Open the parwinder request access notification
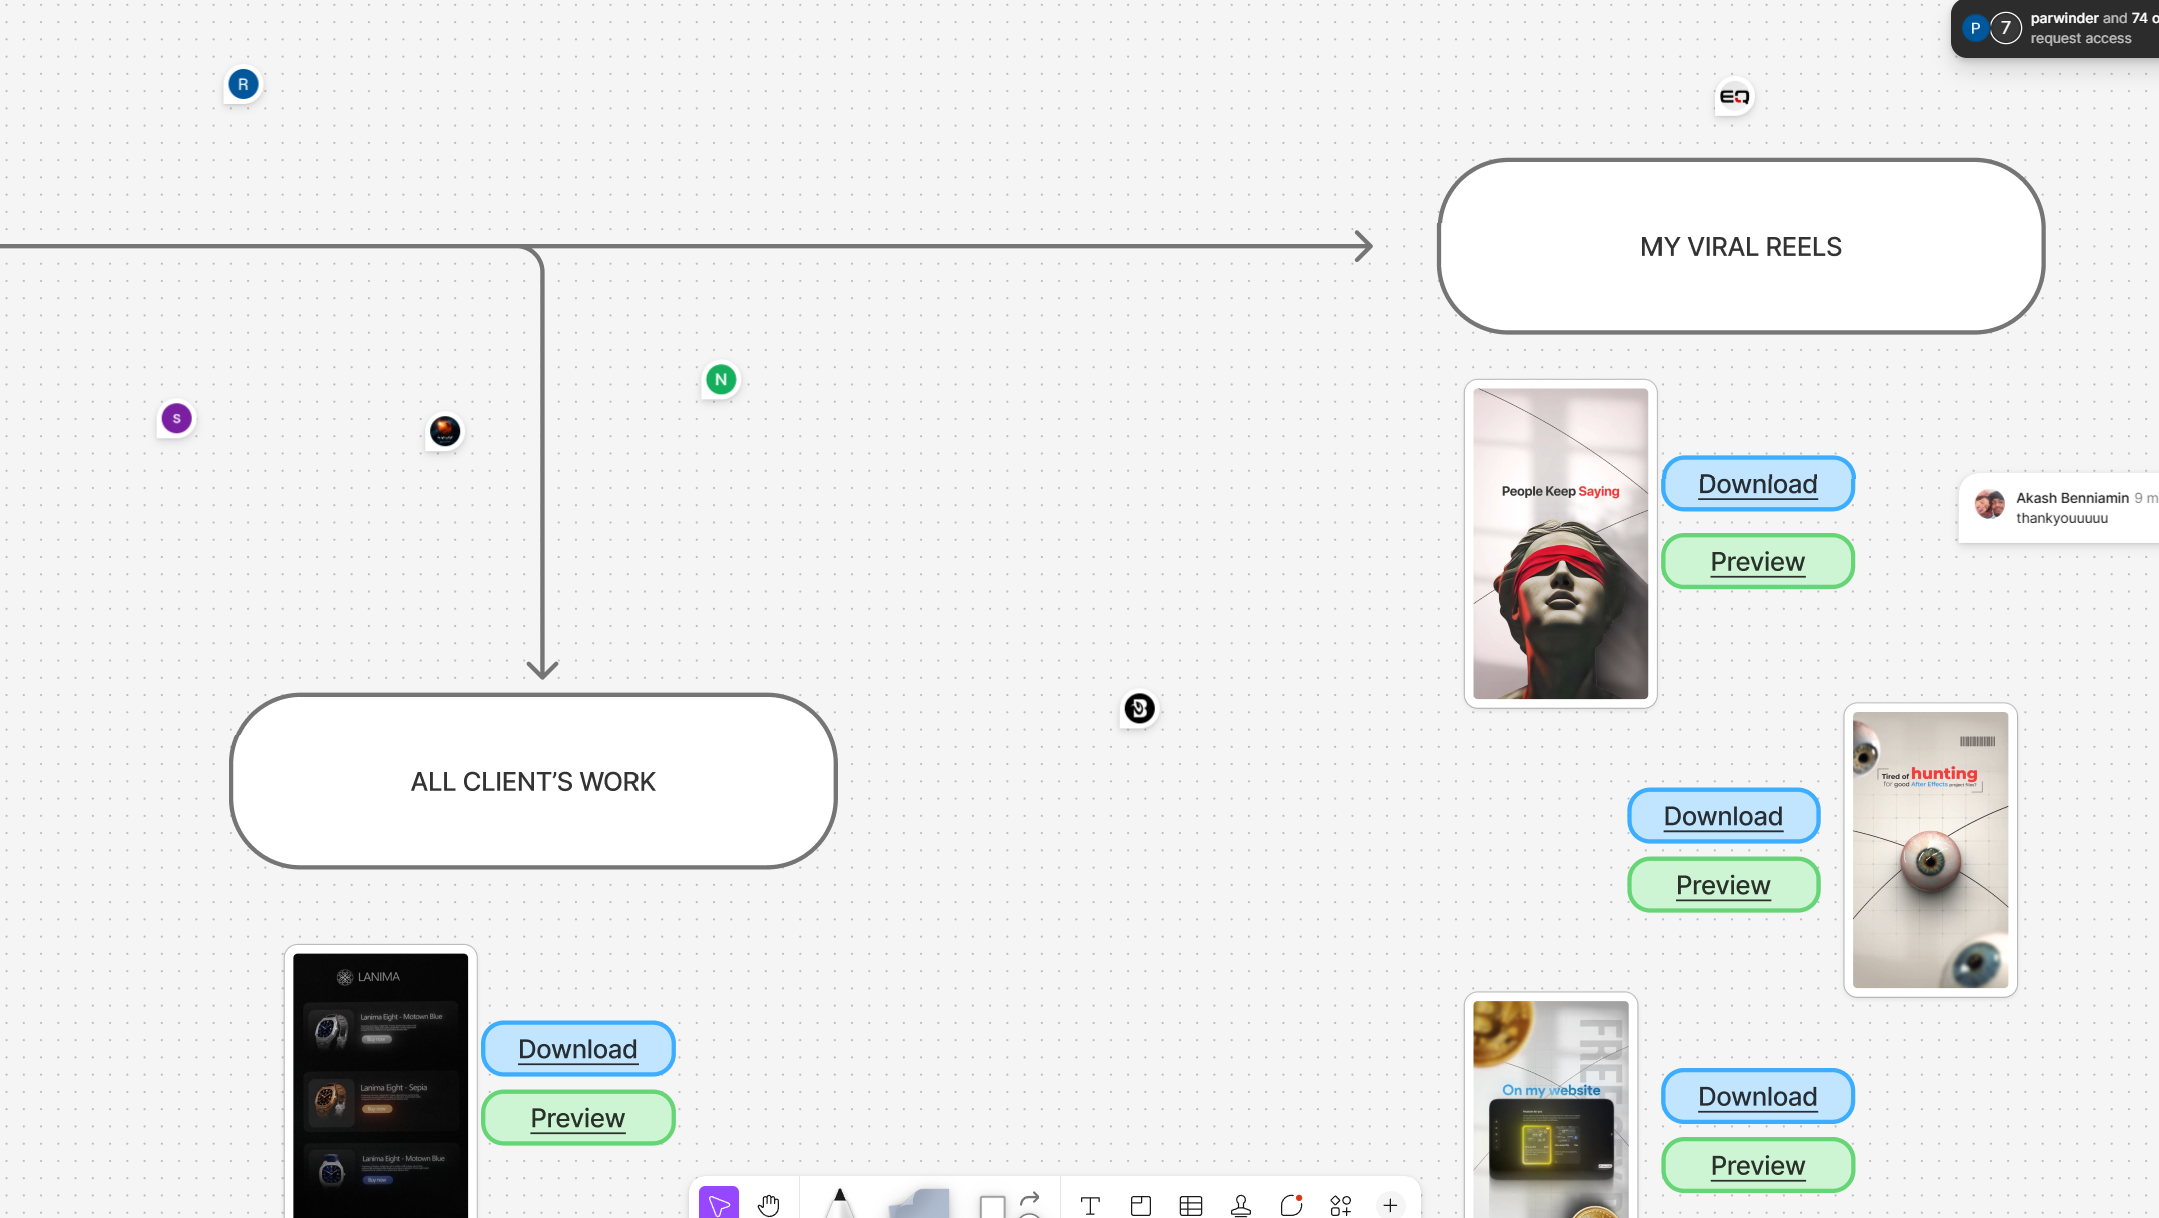This screenshot has height=1218, width=2159. pos(2055,28)
